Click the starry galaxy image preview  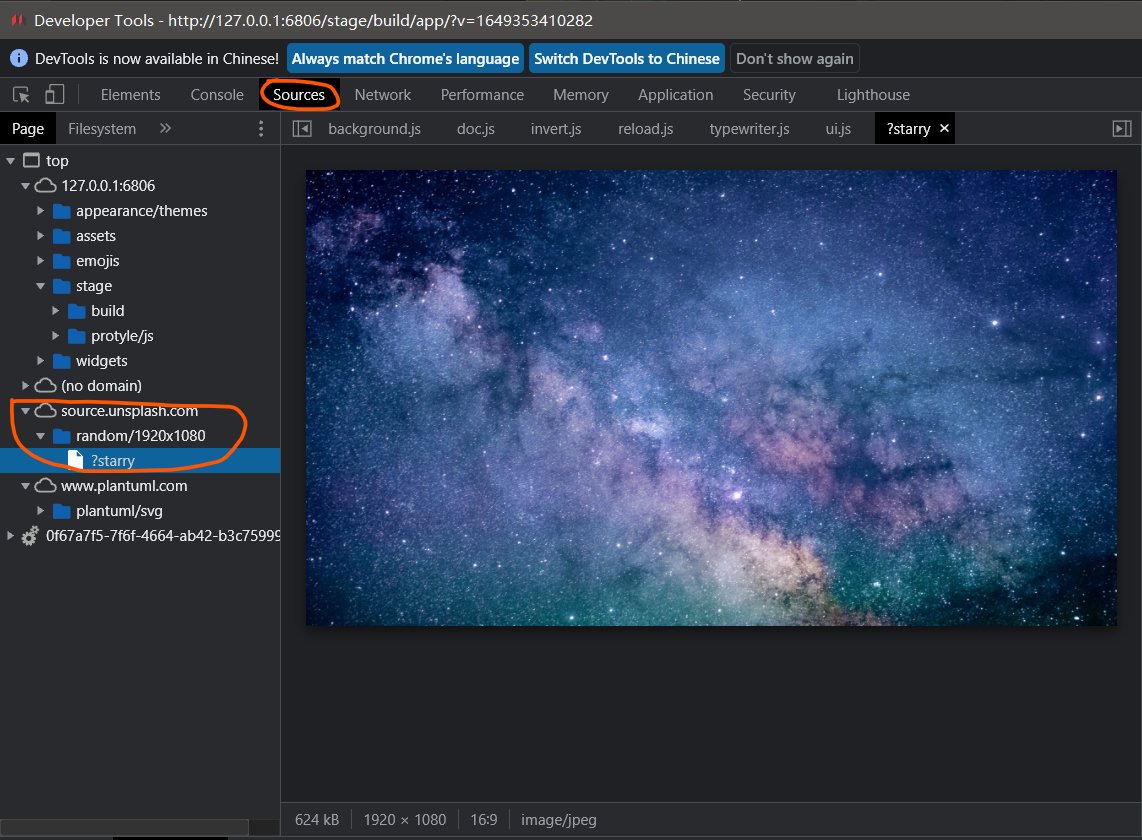pyautogui.click(x=710, y=398)
